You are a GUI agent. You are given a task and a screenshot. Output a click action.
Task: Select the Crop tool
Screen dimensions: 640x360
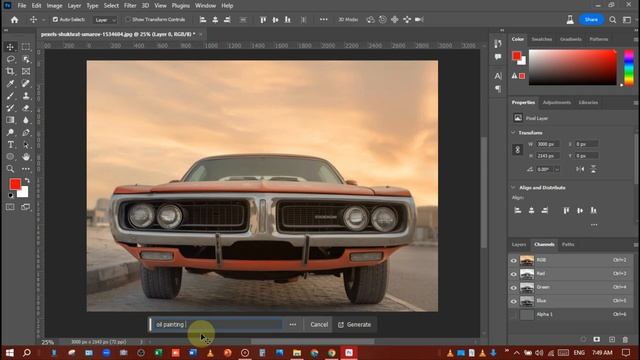(x=10, y=71)
